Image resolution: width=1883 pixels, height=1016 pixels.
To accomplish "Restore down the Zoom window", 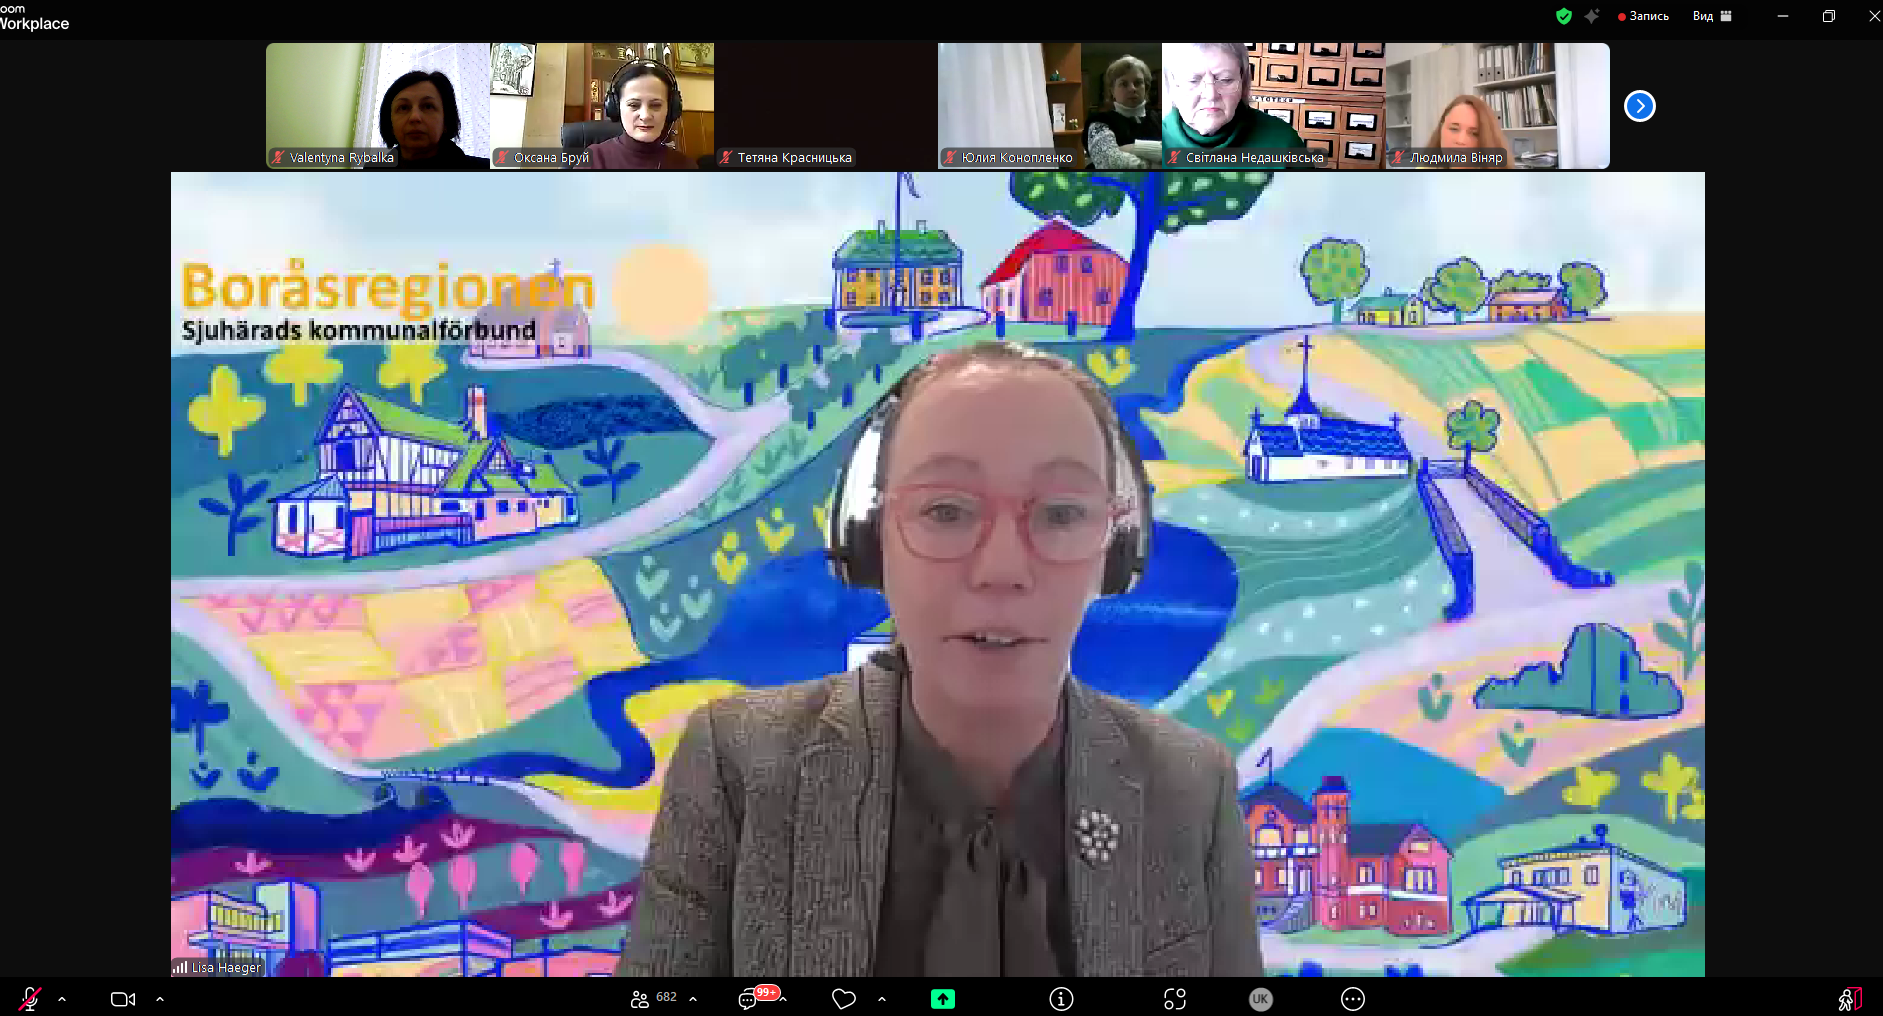I will (x=1829, y=16).
